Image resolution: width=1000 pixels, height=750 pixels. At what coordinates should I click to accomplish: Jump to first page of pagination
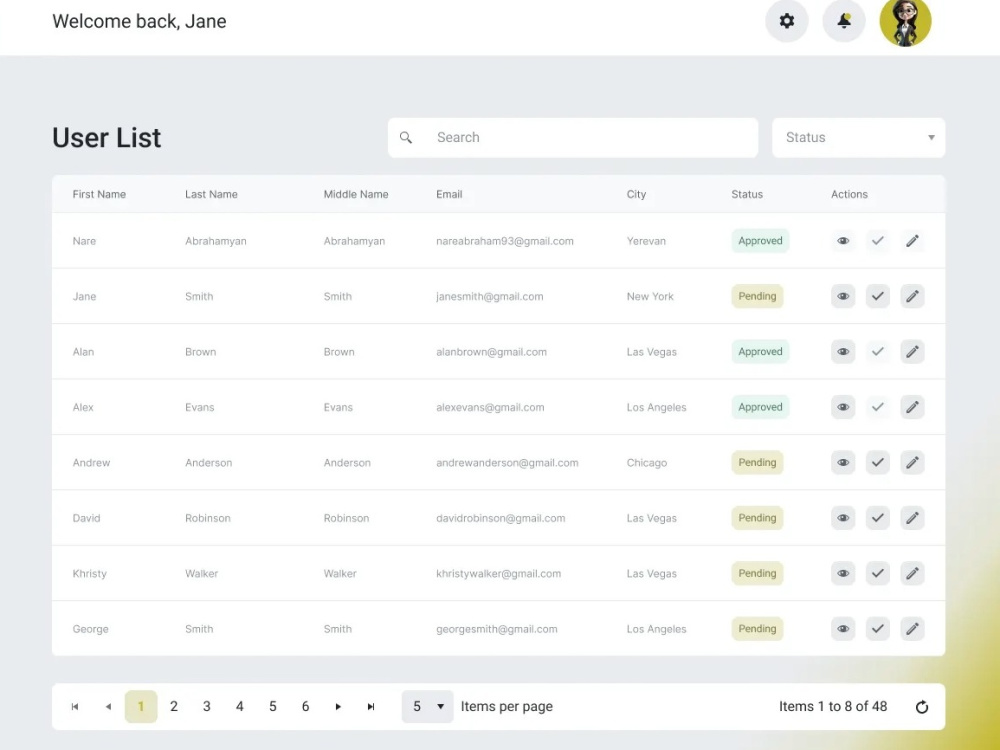[75, 707]
